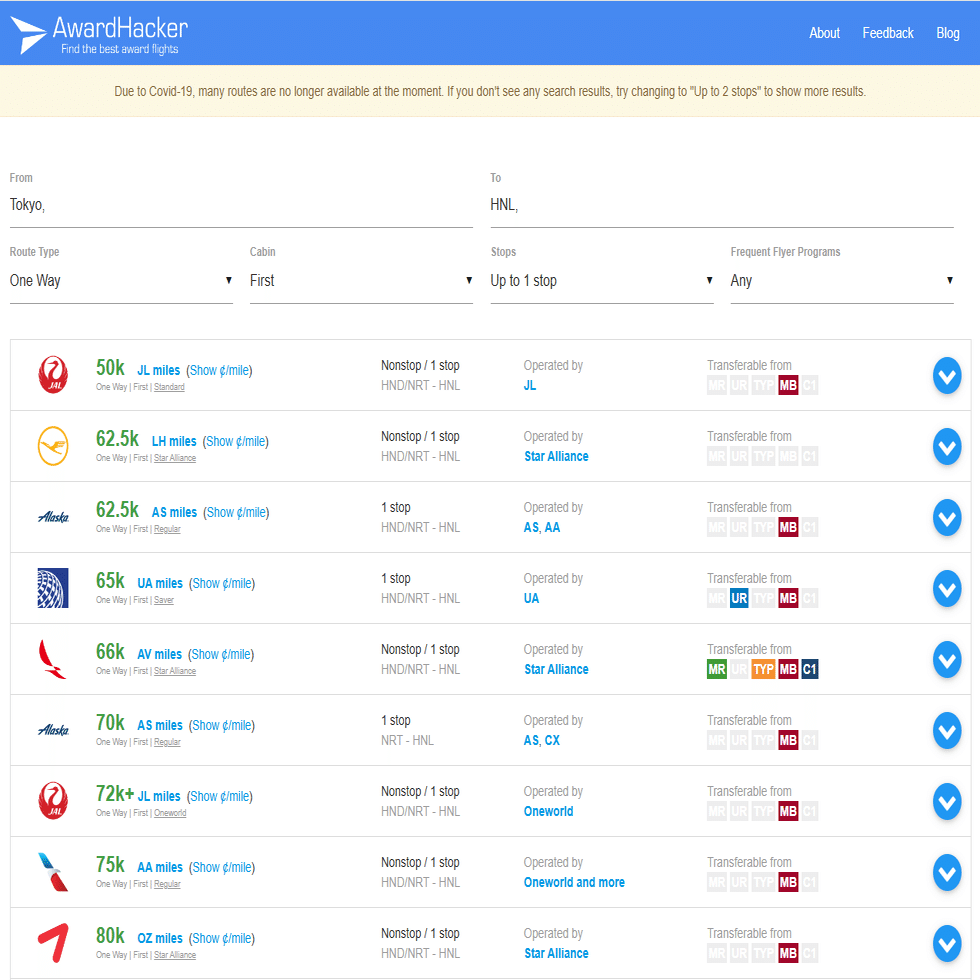Open the Route Type dropdown
The image size is (980, 980).
point(121,281)
